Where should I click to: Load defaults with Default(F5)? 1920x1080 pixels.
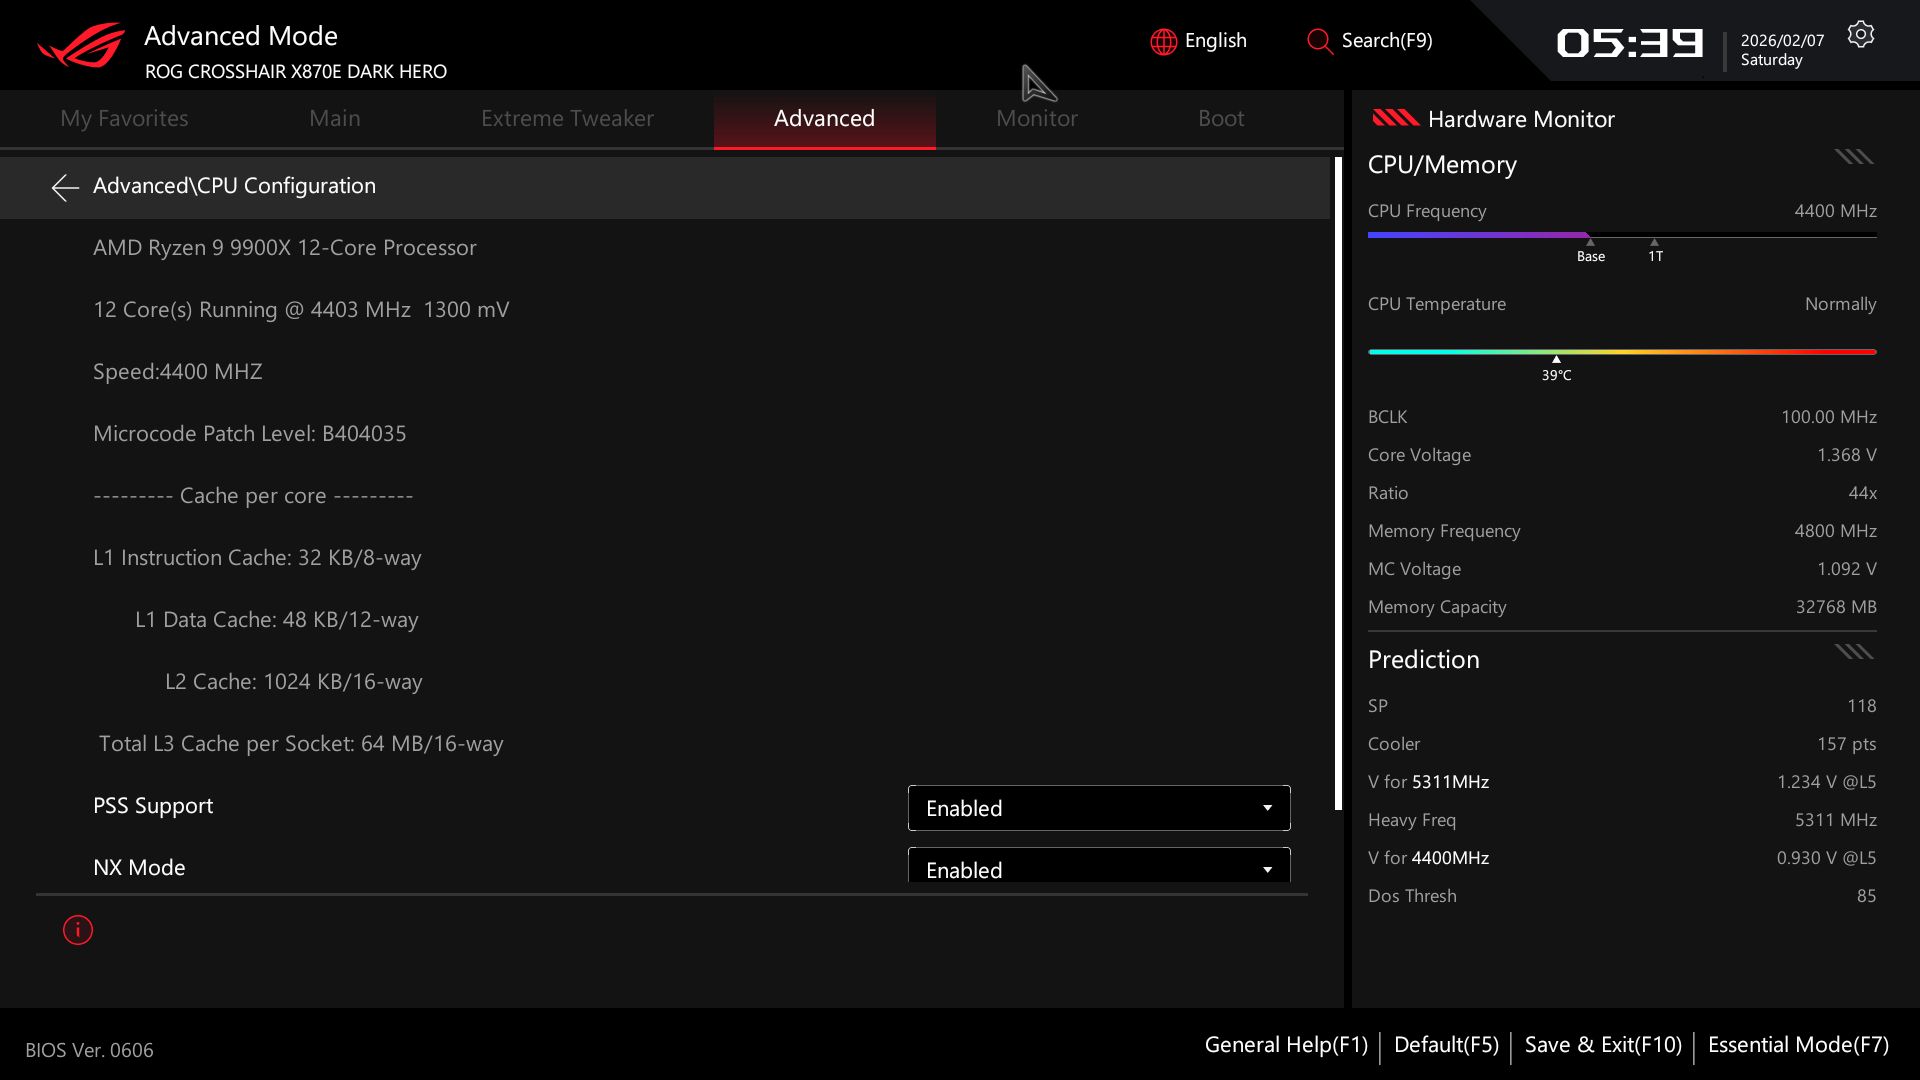pos(1446,1045)
